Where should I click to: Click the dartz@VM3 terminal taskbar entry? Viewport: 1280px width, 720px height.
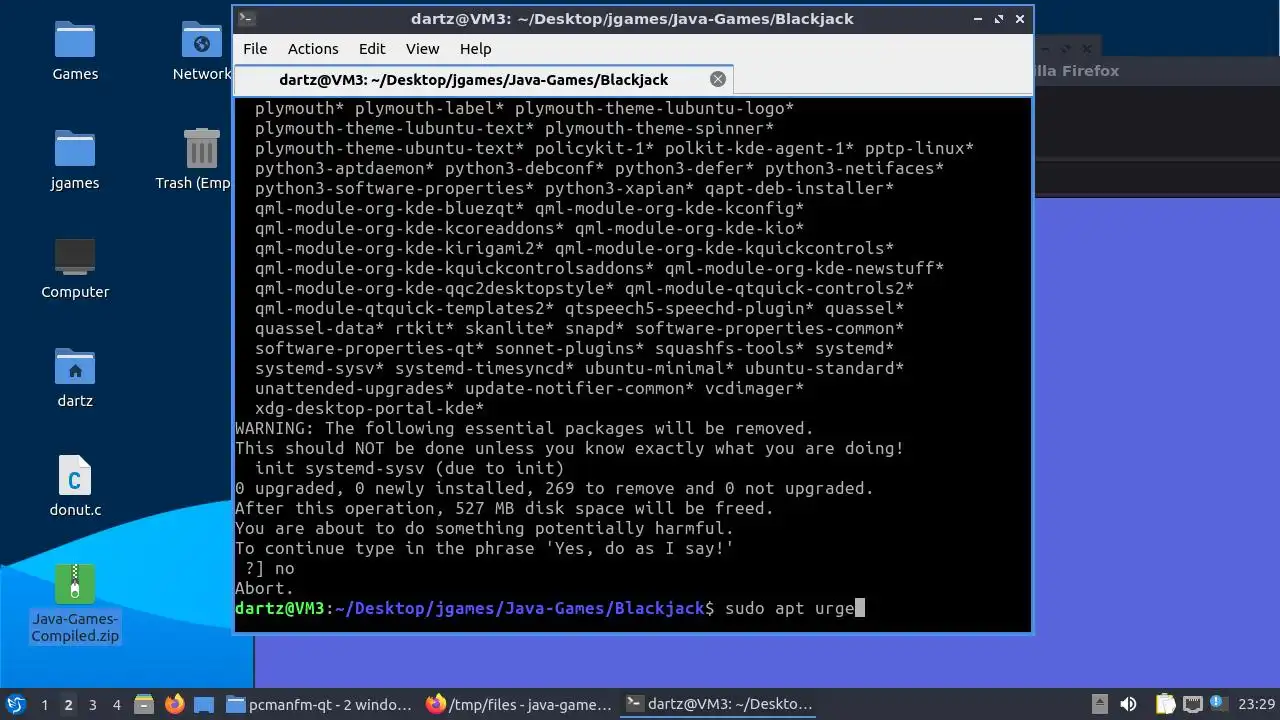click(718, 704)
